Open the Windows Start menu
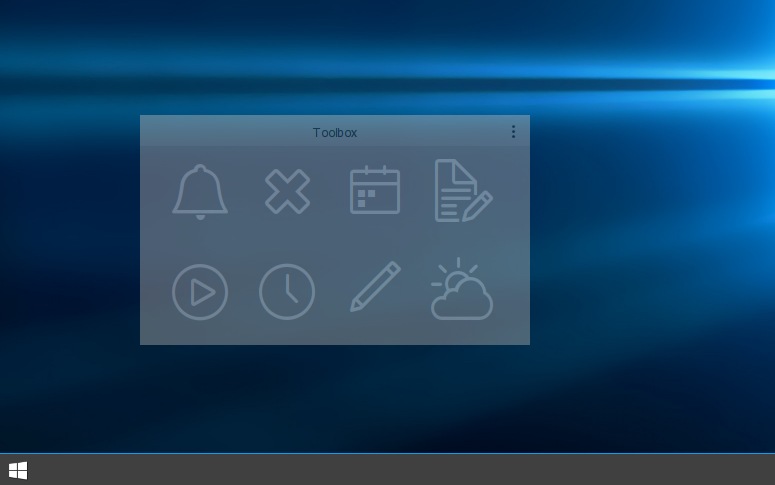775x485 pixels. [18, 470]
